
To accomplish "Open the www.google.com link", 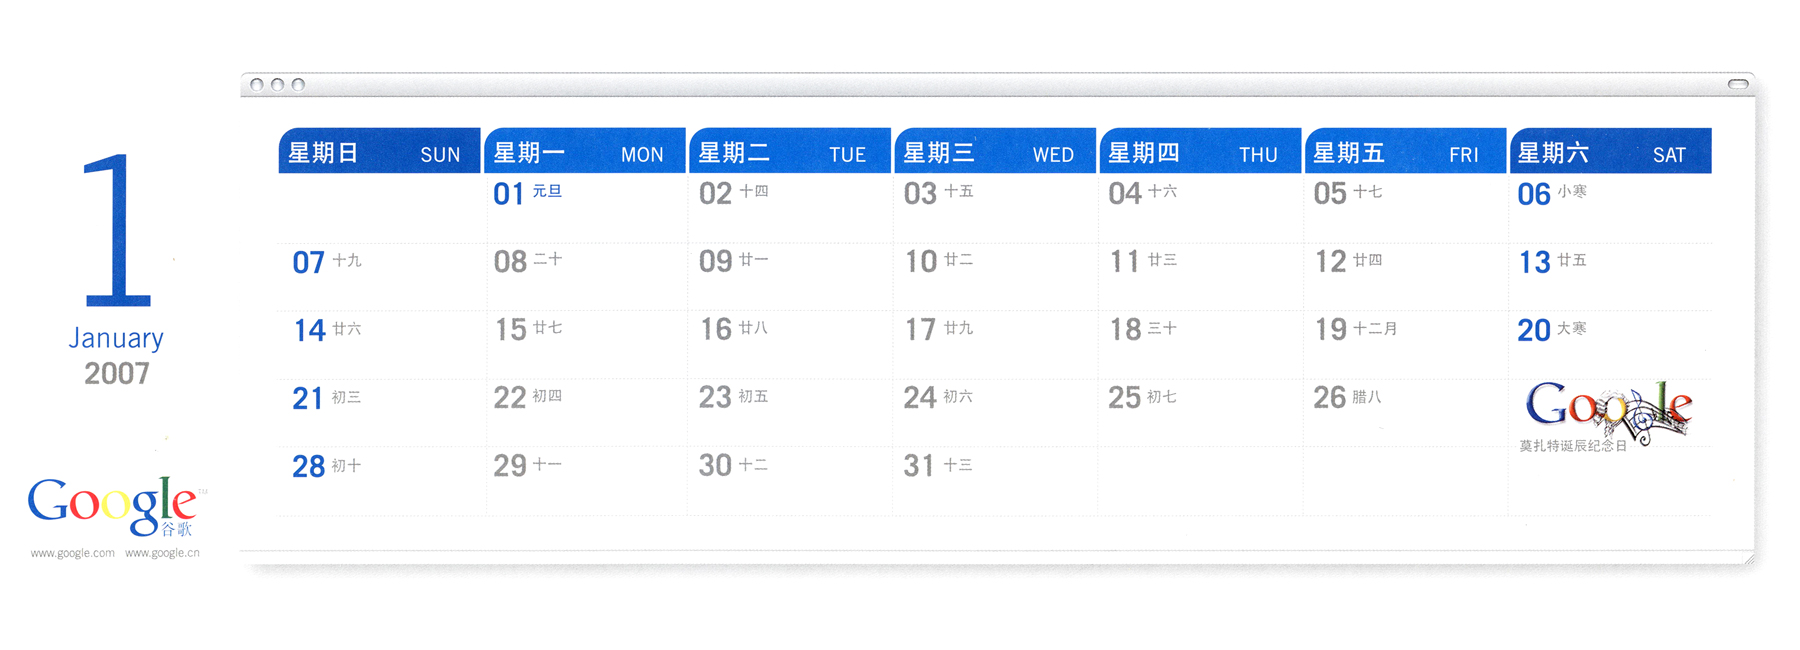I will [x=72, y=553].
